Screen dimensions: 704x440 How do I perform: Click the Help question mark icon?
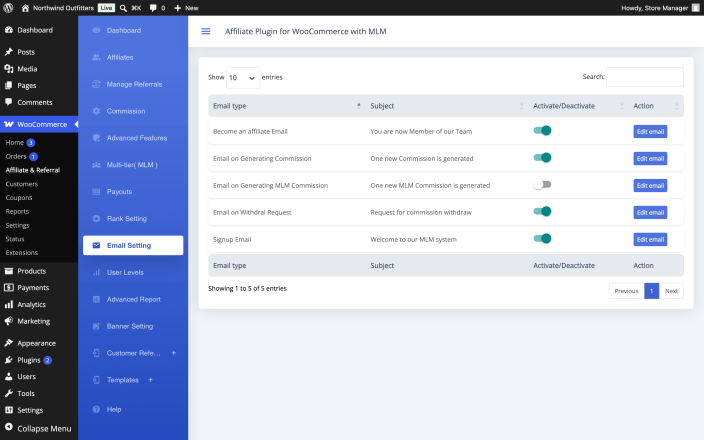tap(96, 409)
